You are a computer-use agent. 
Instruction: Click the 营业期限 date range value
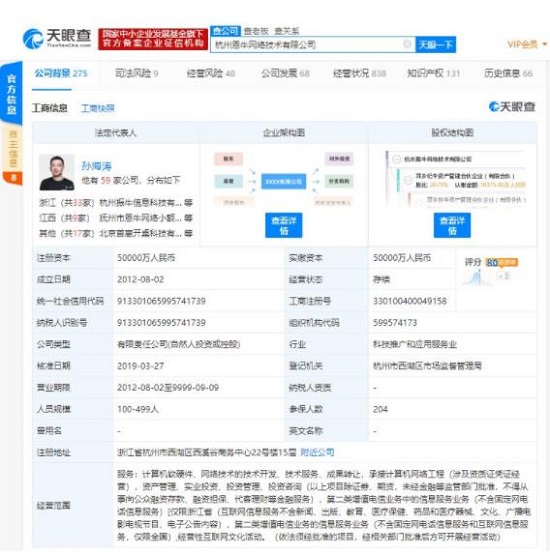tap(168, 388)
